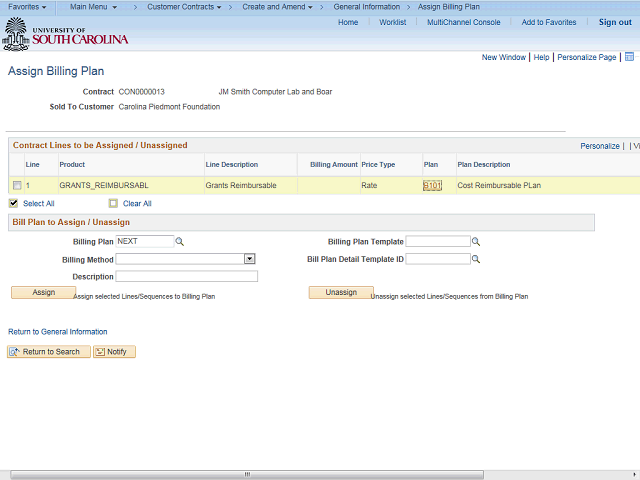Screen dimensions: 640x480
Task: Expand the Customer Contracts breadcrumb menu
Action: click(x=184, y=7)
